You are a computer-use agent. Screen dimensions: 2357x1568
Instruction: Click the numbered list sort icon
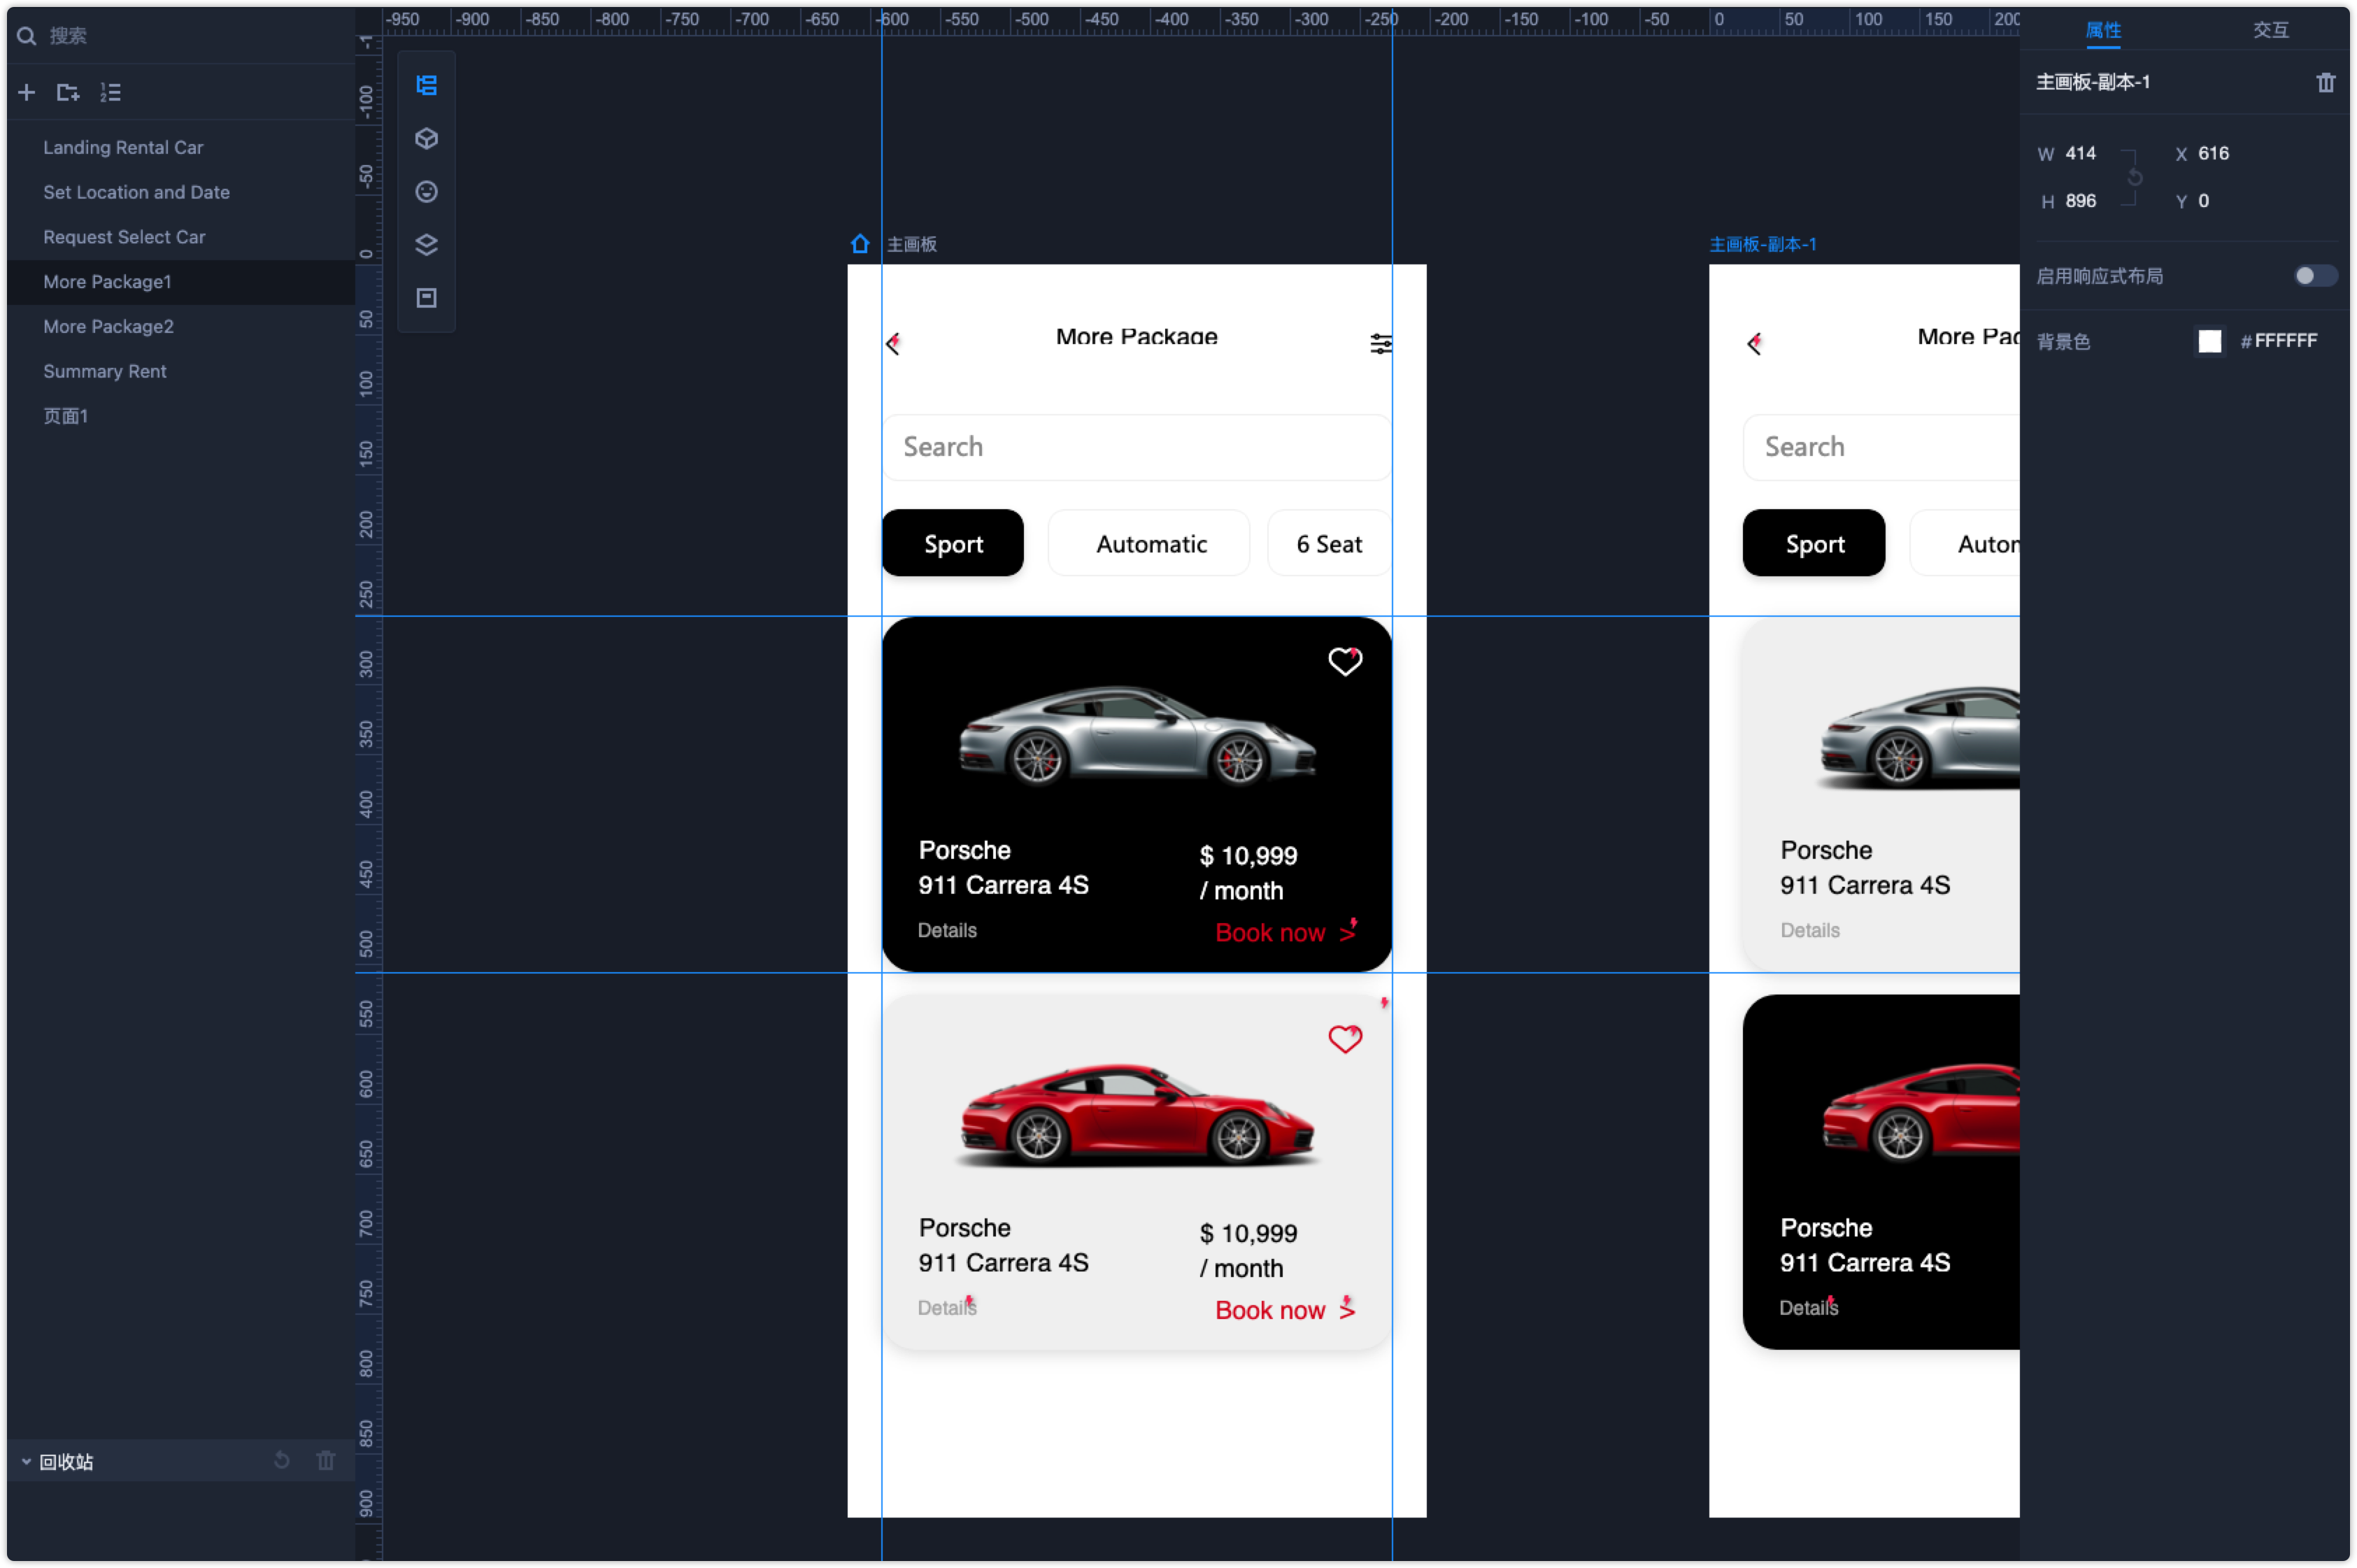[110, 92]
